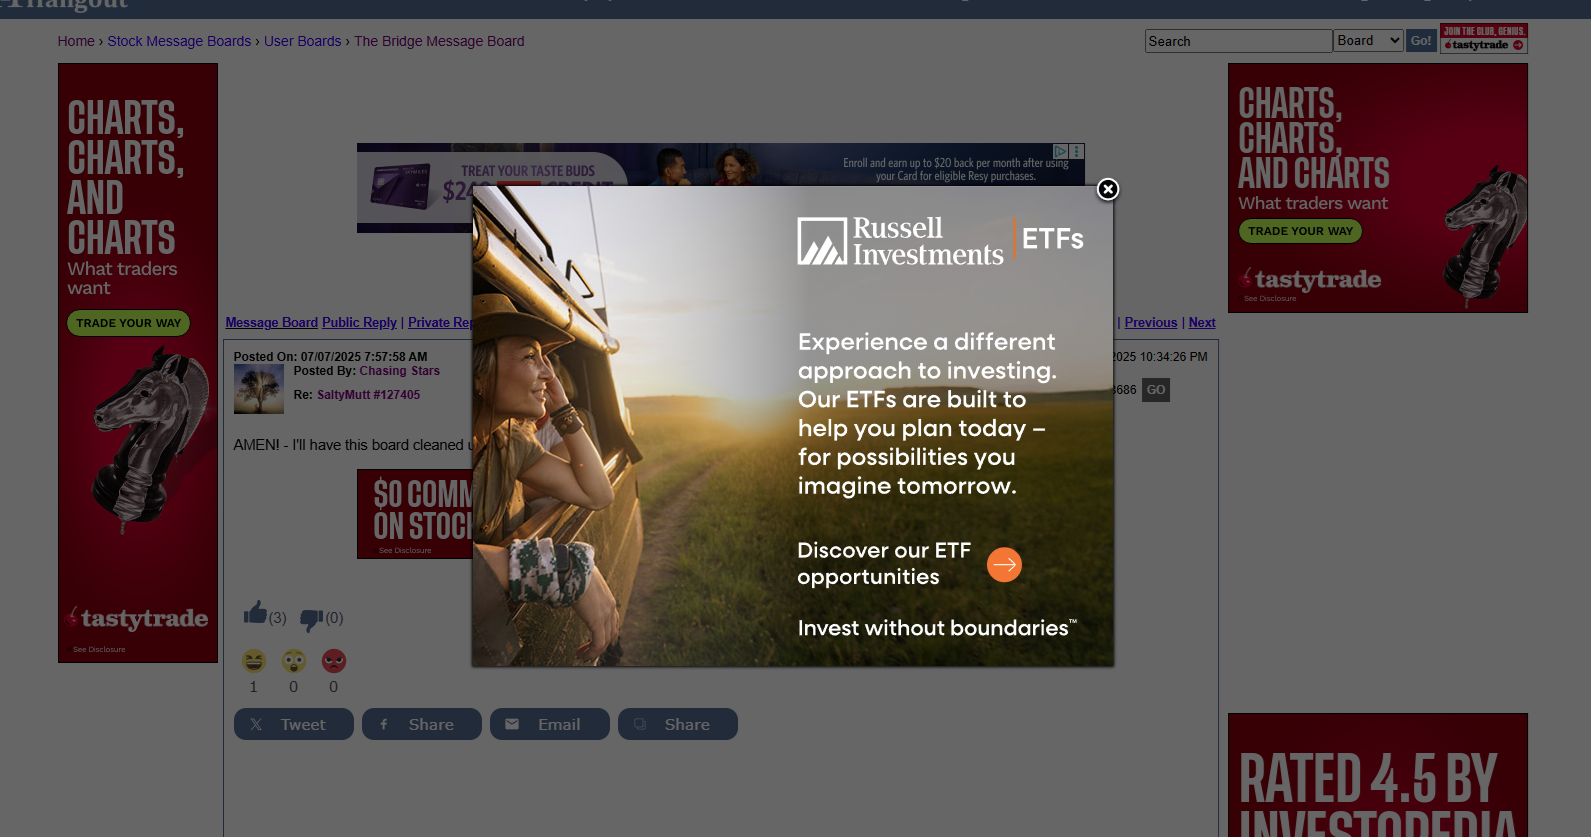Go to the Previous message
The image size is (1591, 837).
pyautogui.click(x=1150, y=323)
